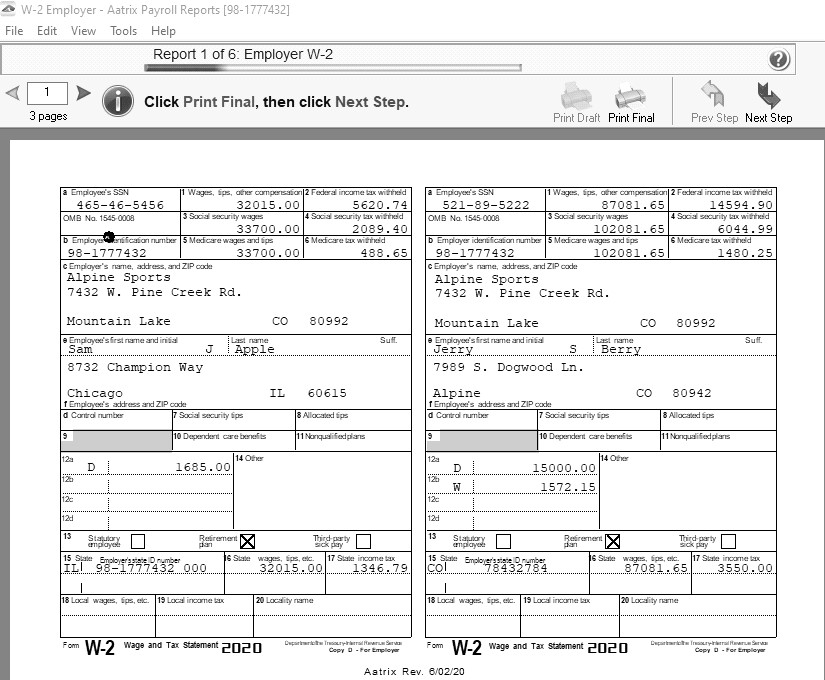Open help with the question mark icon
Viewport: 825px width, 680px height.
[779, 60]
